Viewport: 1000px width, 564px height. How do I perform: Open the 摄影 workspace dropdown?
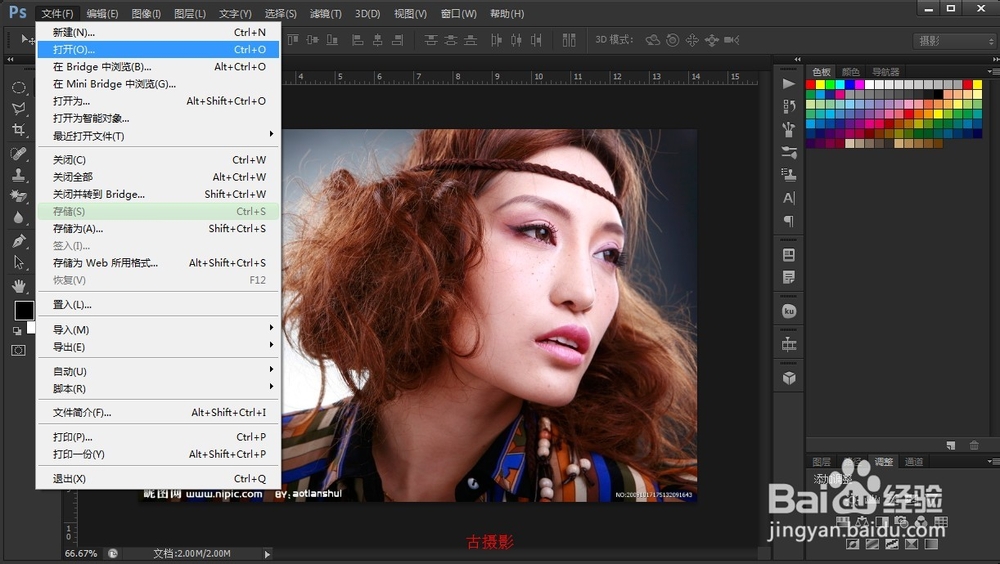click(x=954, y=41)
